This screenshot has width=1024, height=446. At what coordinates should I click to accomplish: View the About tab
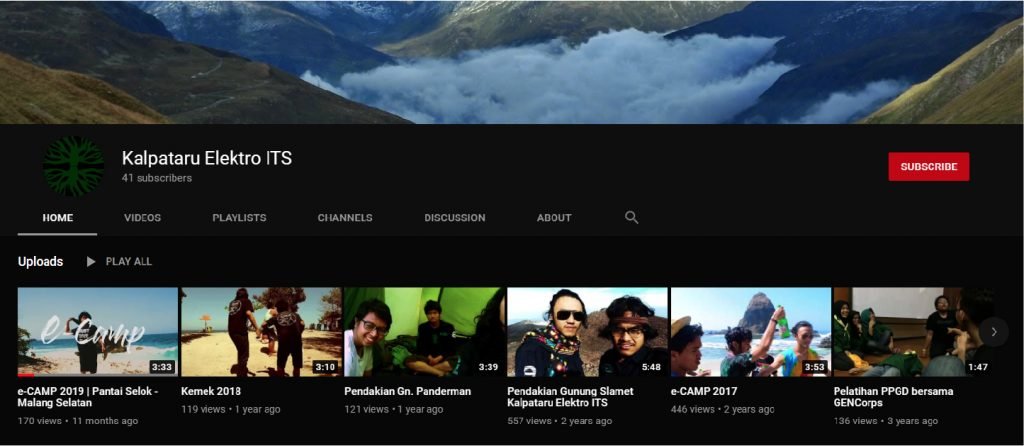click(x=554, y=218)
